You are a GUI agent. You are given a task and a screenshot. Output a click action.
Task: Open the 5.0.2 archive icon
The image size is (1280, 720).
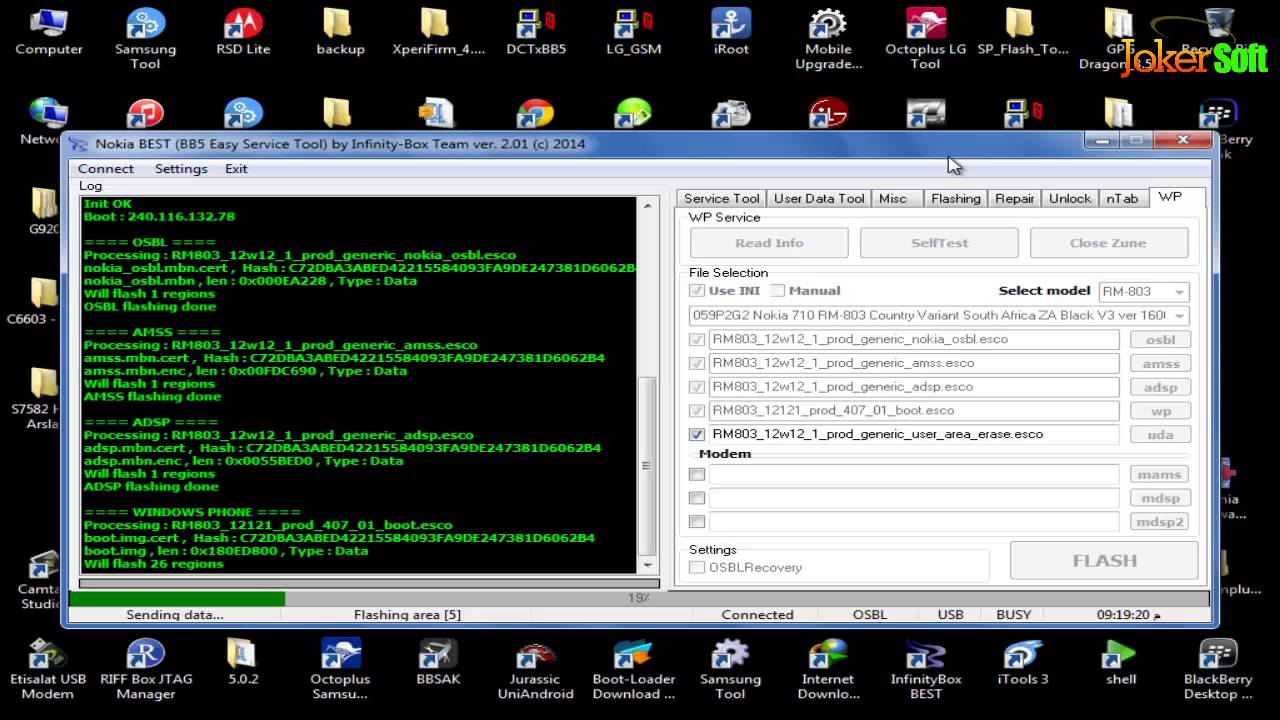pyautogui.click(x=243, y=661)
